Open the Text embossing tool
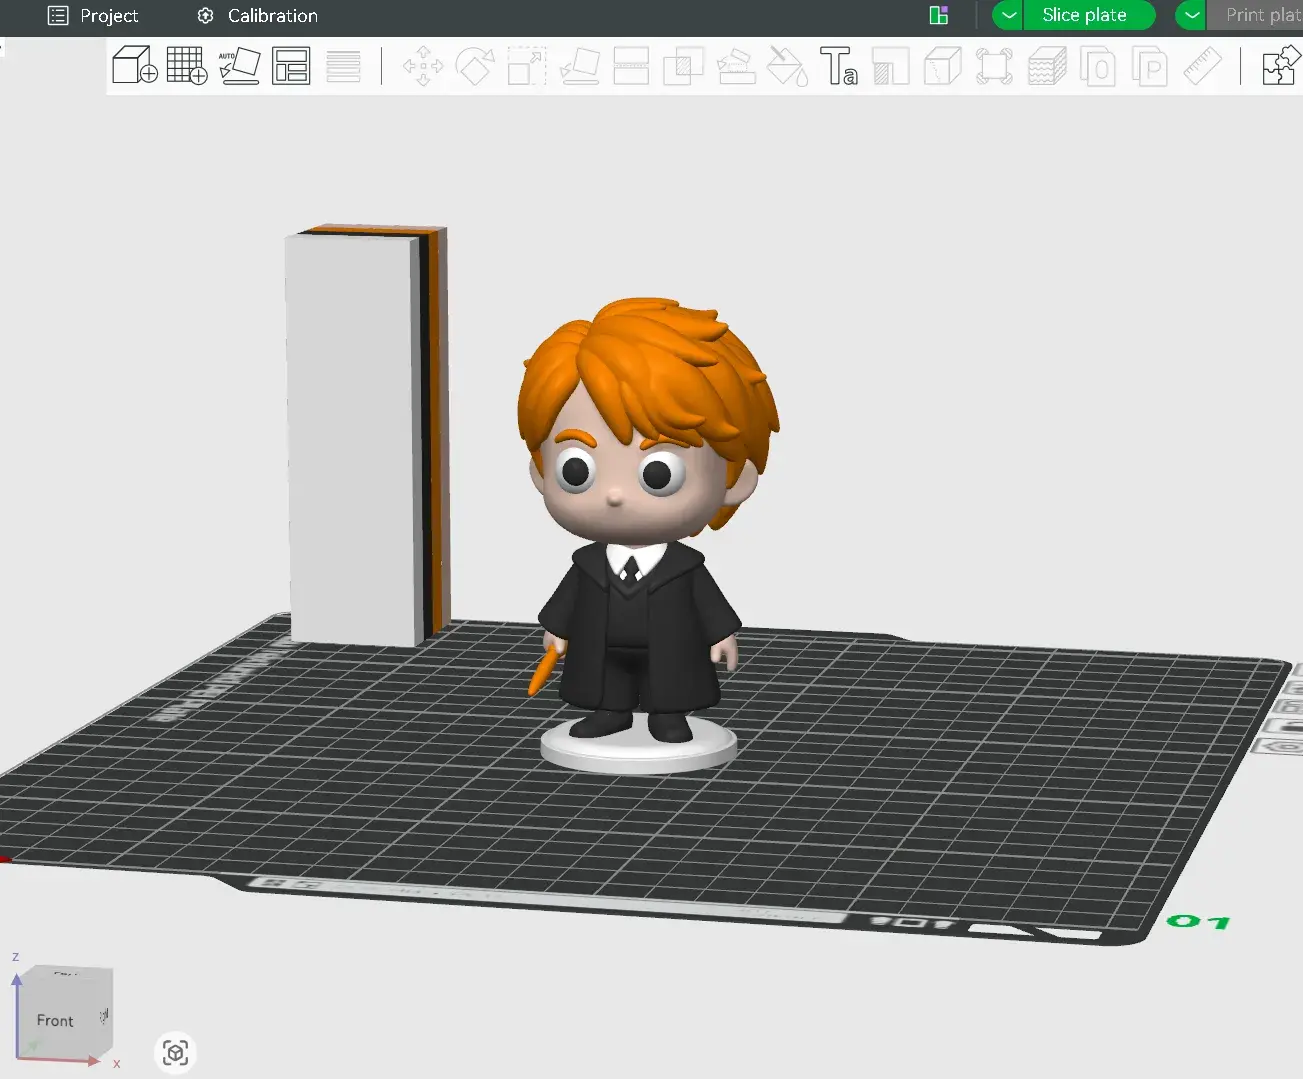 point(840,65)
